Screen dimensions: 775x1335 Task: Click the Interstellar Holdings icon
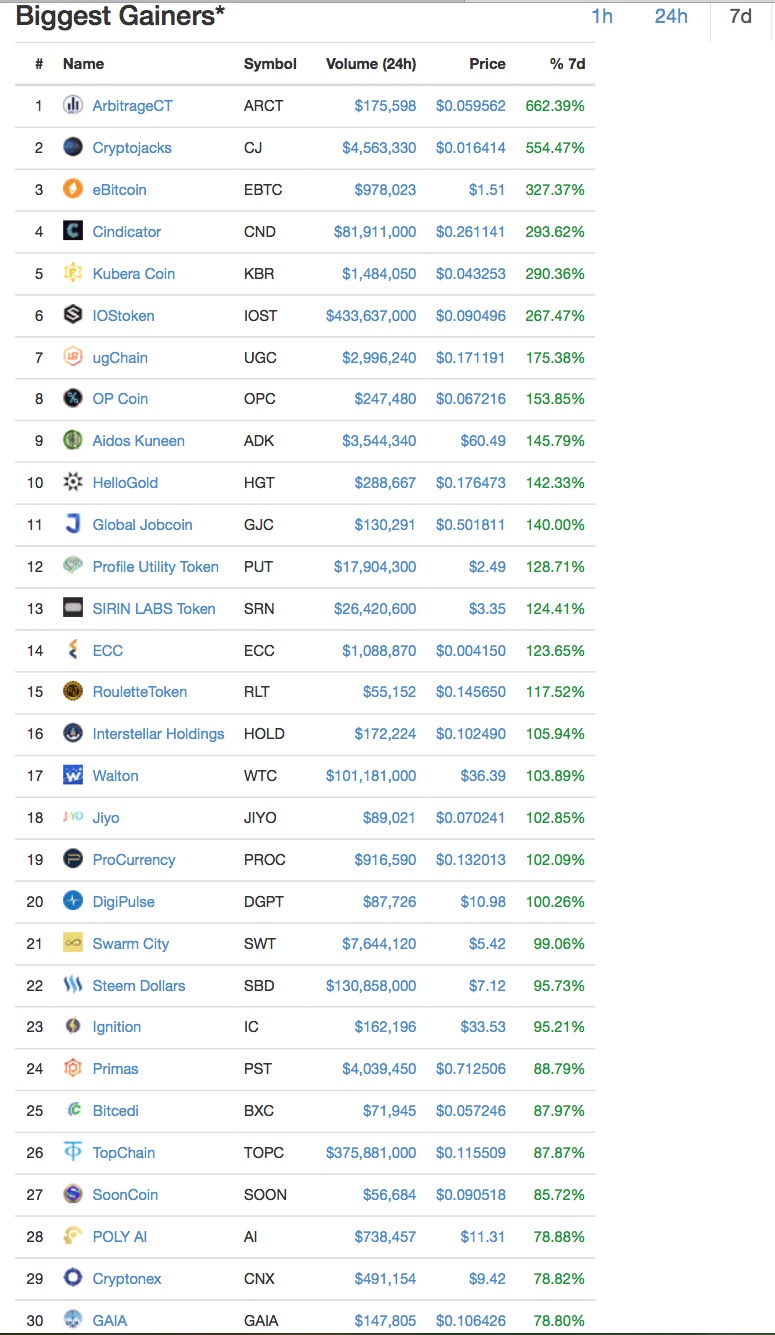pos(73,733)
